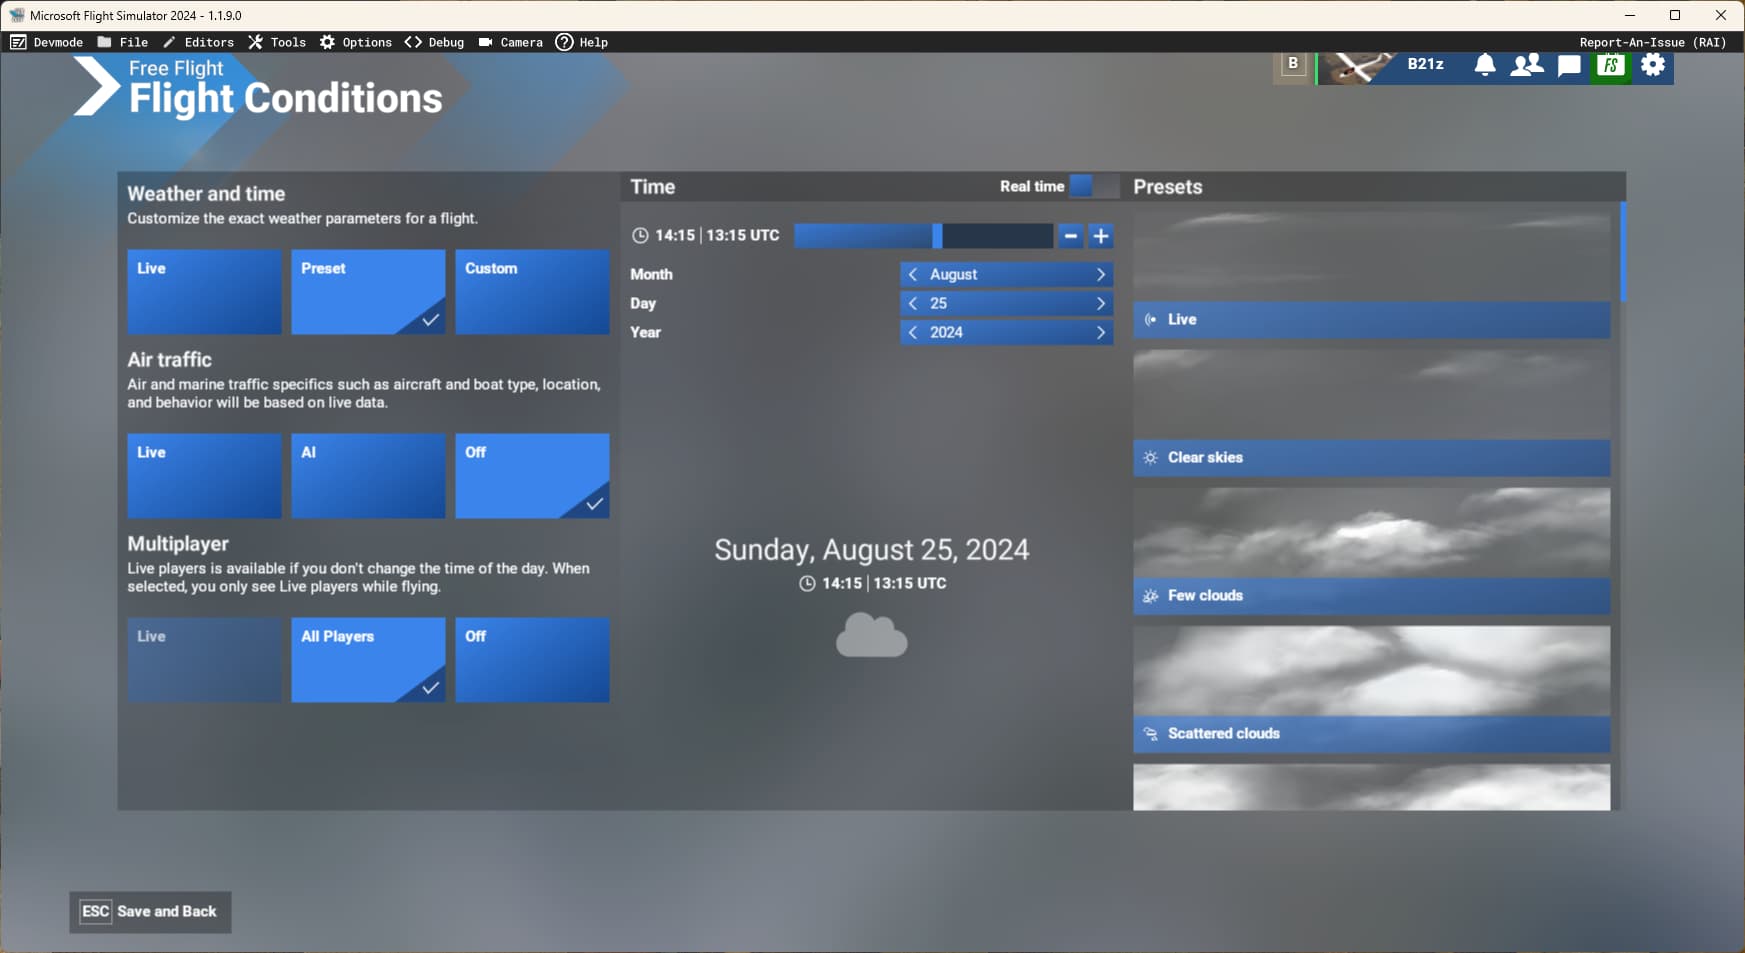
Task: Click the green FS marketplace icon
Action: pos(1611,64)
